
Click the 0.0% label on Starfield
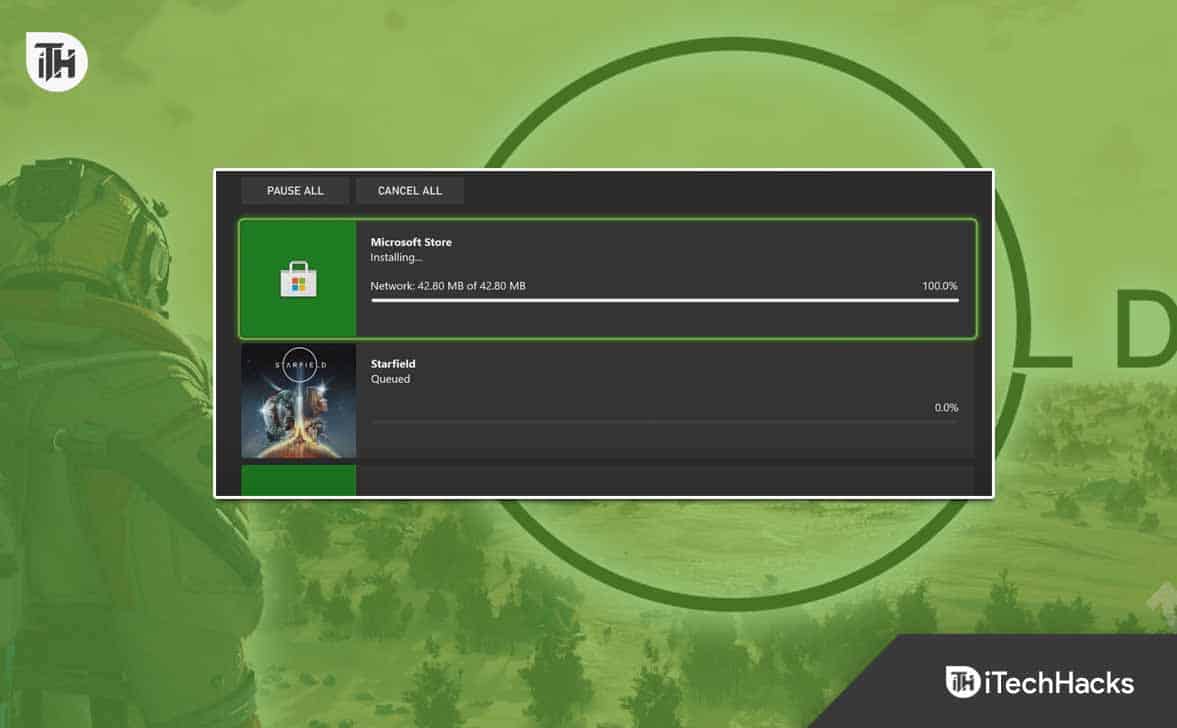coord(944,407)
